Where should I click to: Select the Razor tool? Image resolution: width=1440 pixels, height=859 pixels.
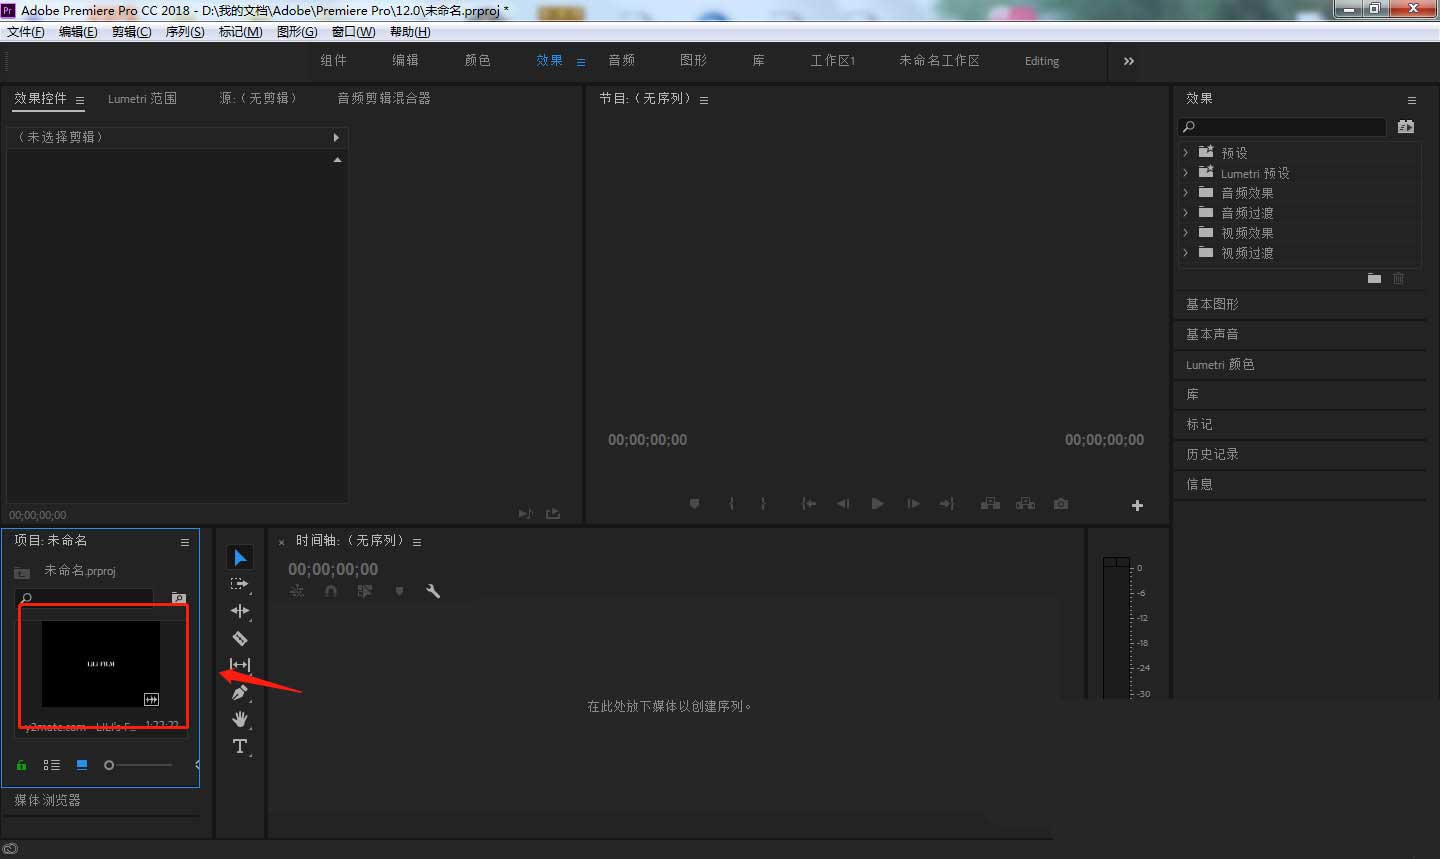click(240, 638)
